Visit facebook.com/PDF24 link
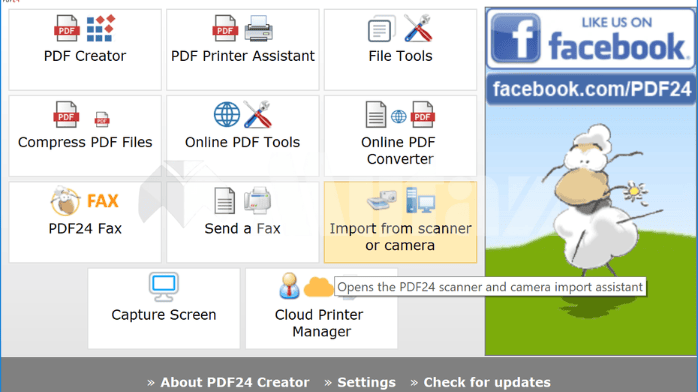 tap(592, 89)
